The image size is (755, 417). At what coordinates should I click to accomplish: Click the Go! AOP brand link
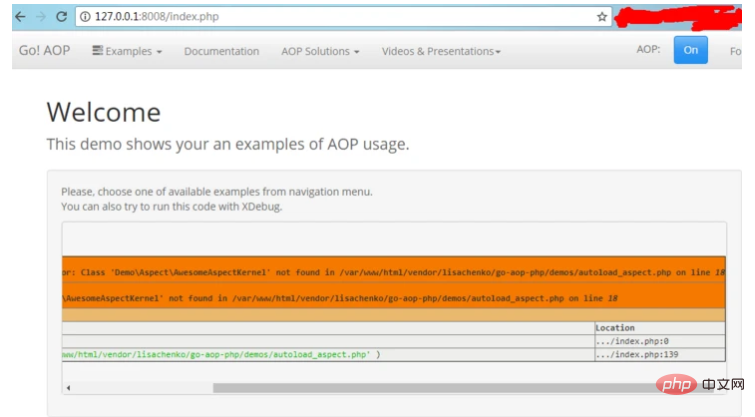(x=44, y=51)
